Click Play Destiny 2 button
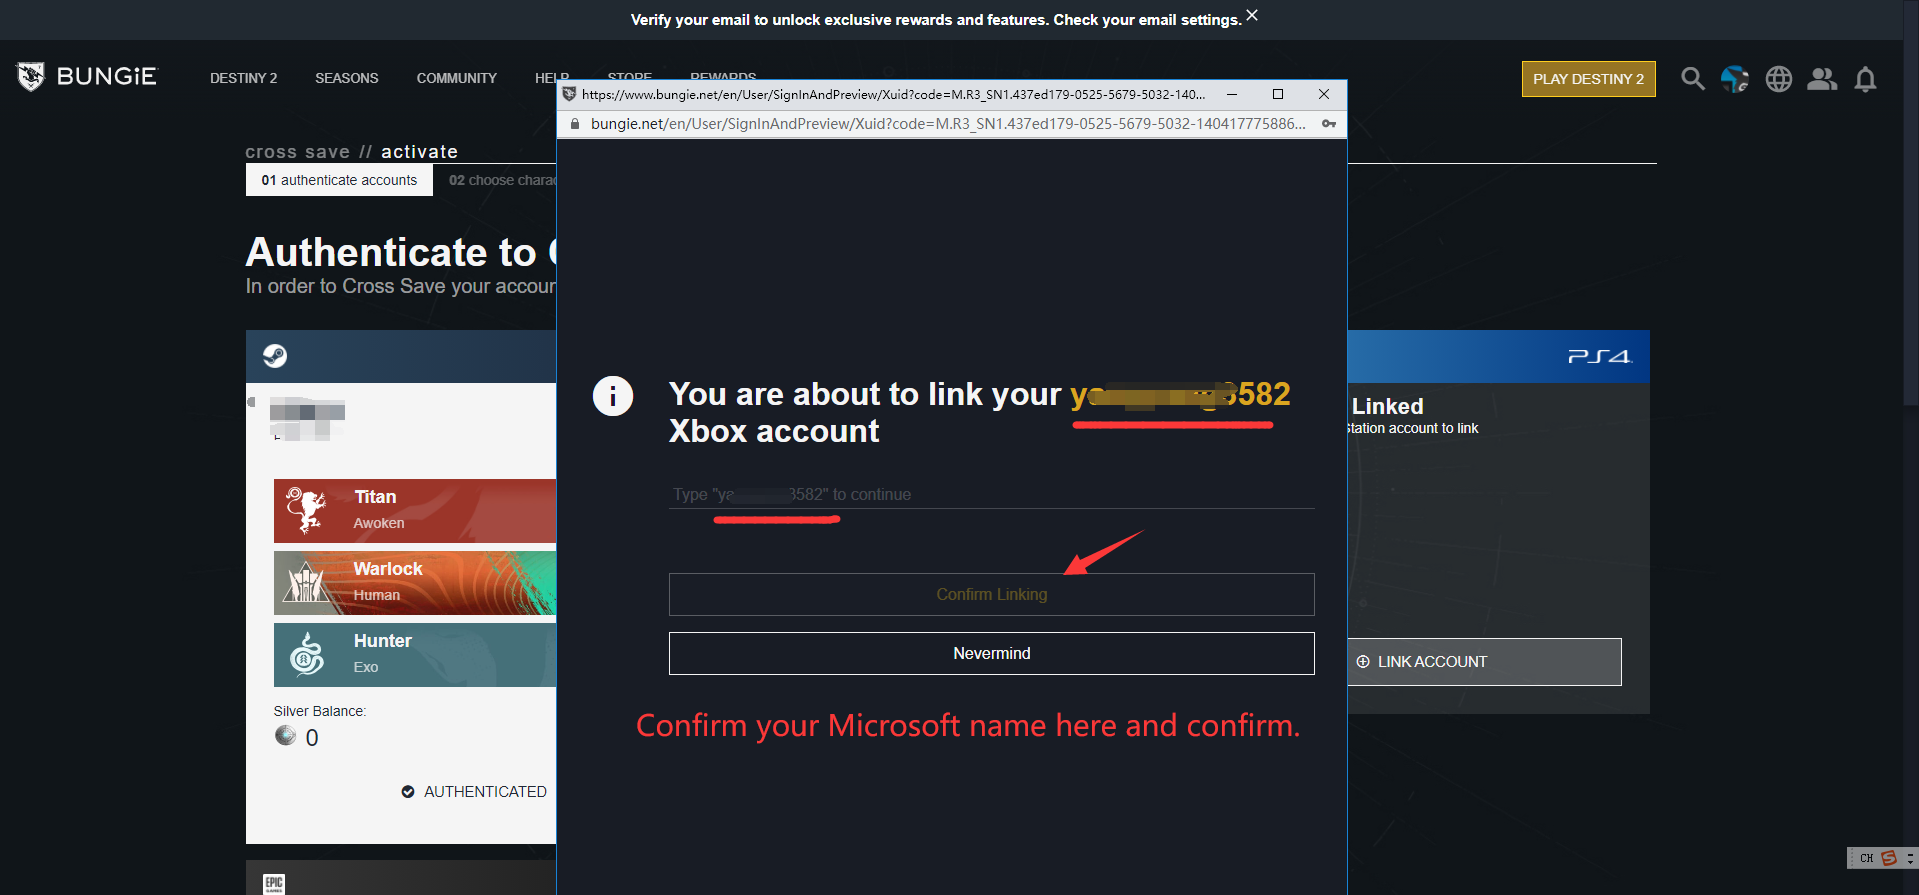1919x895 pixels. [x=1587, y=79]
